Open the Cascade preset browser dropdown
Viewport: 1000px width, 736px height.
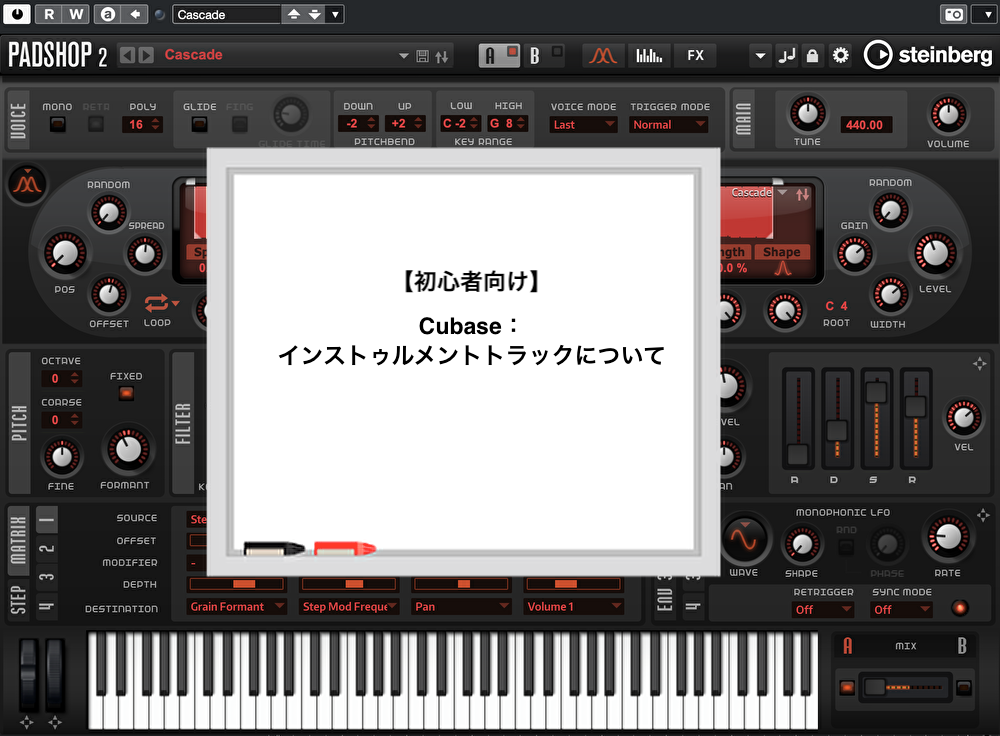pos(404,56)
